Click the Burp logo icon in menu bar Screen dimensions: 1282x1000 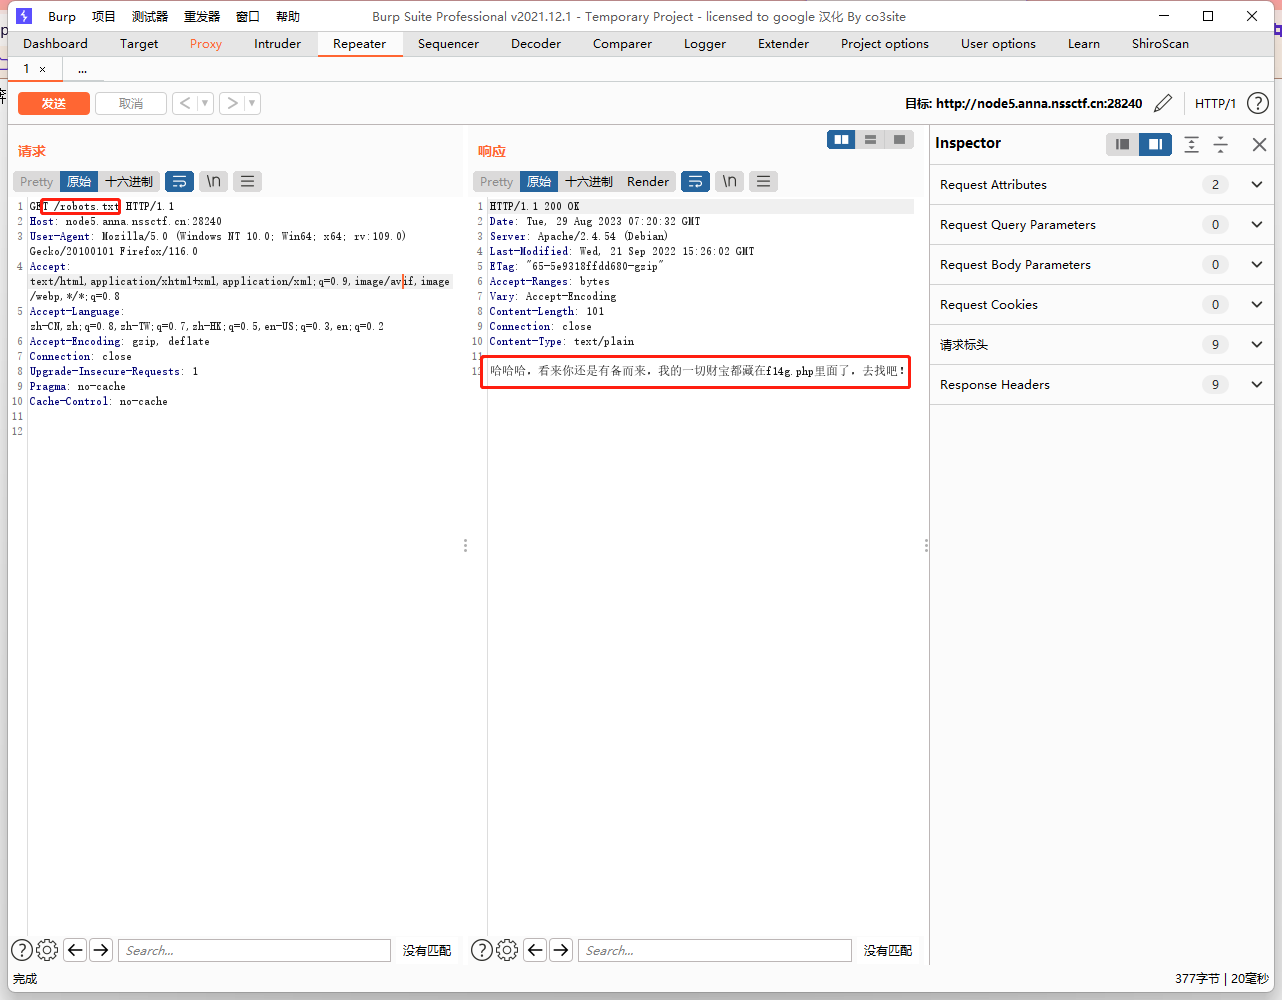23,16
